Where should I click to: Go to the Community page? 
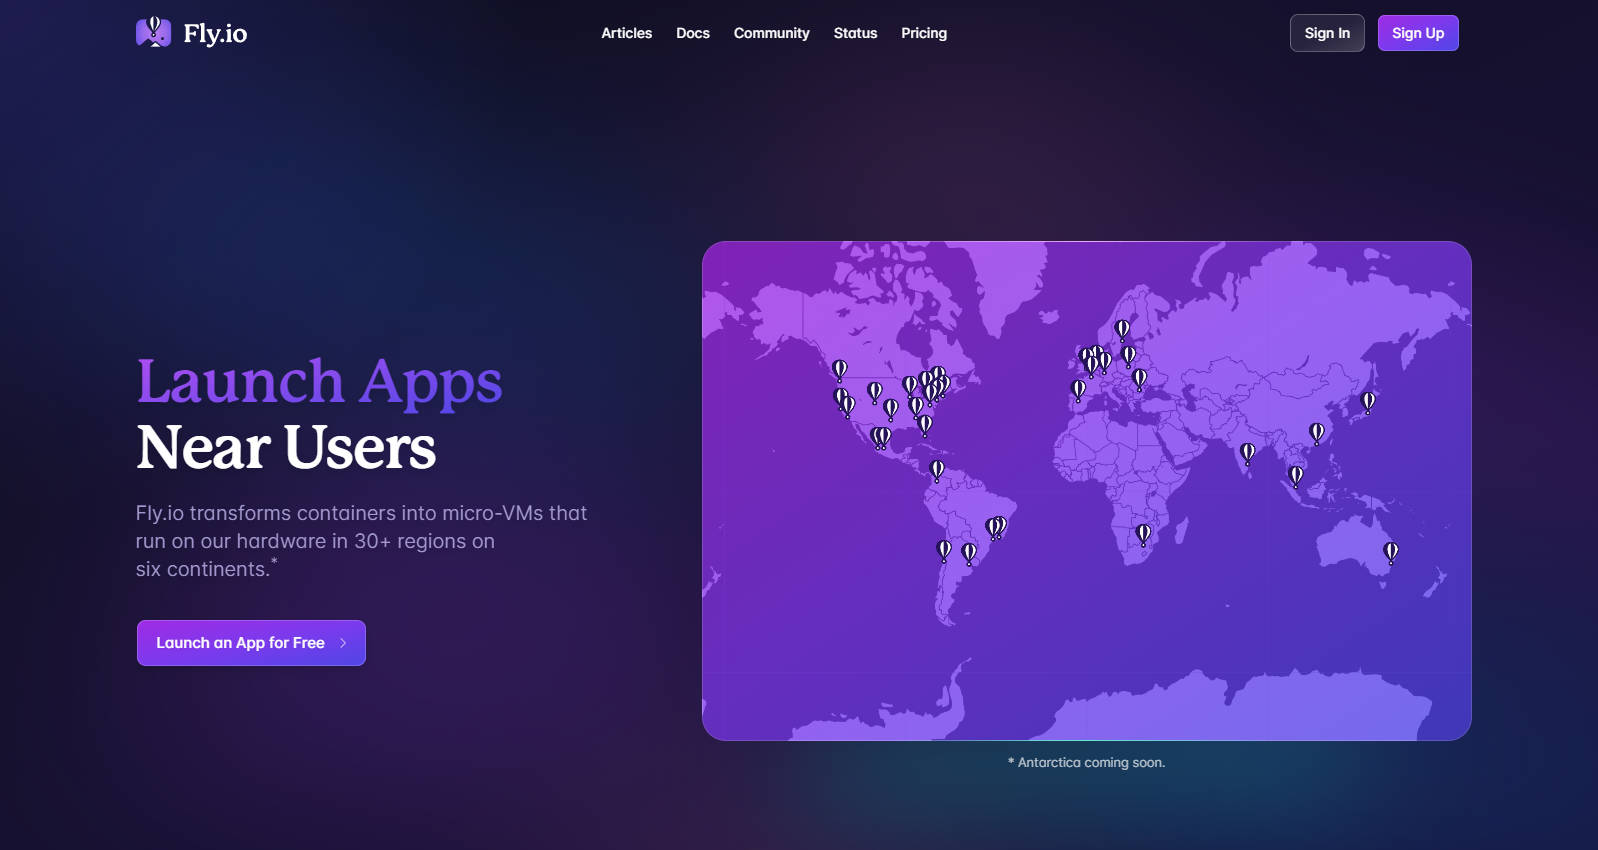pos(772,33)
